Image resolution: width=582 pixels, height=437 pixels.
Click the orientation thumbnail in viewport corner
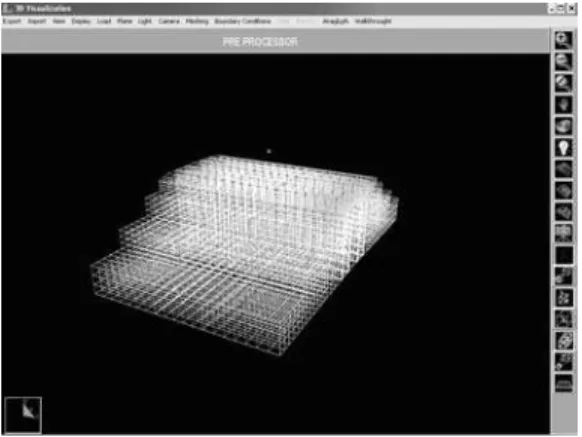(23, 415)
